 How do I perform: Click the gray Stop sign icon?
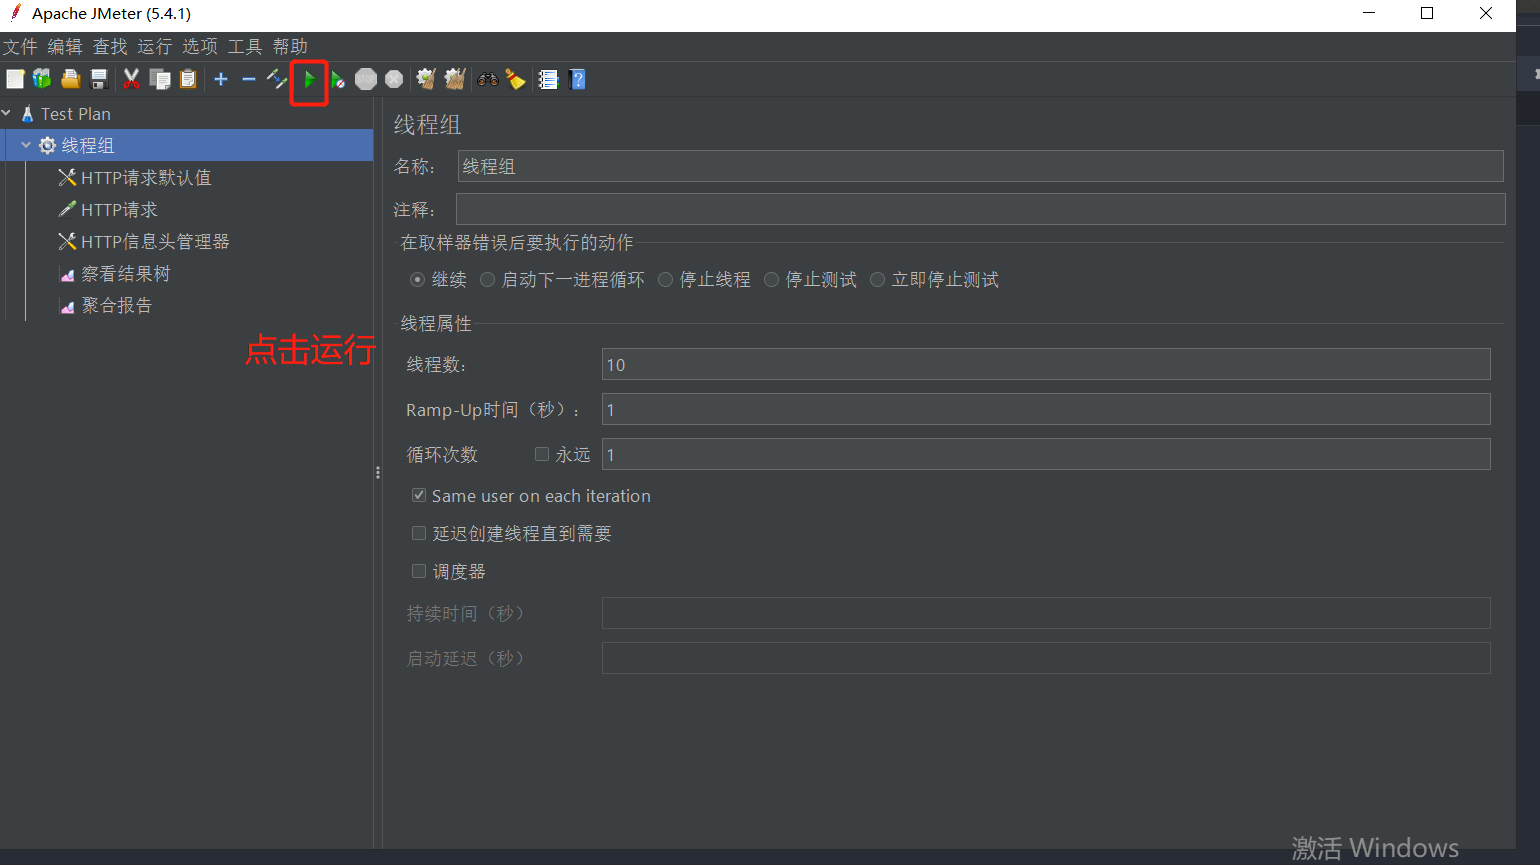tap(366, 79)
